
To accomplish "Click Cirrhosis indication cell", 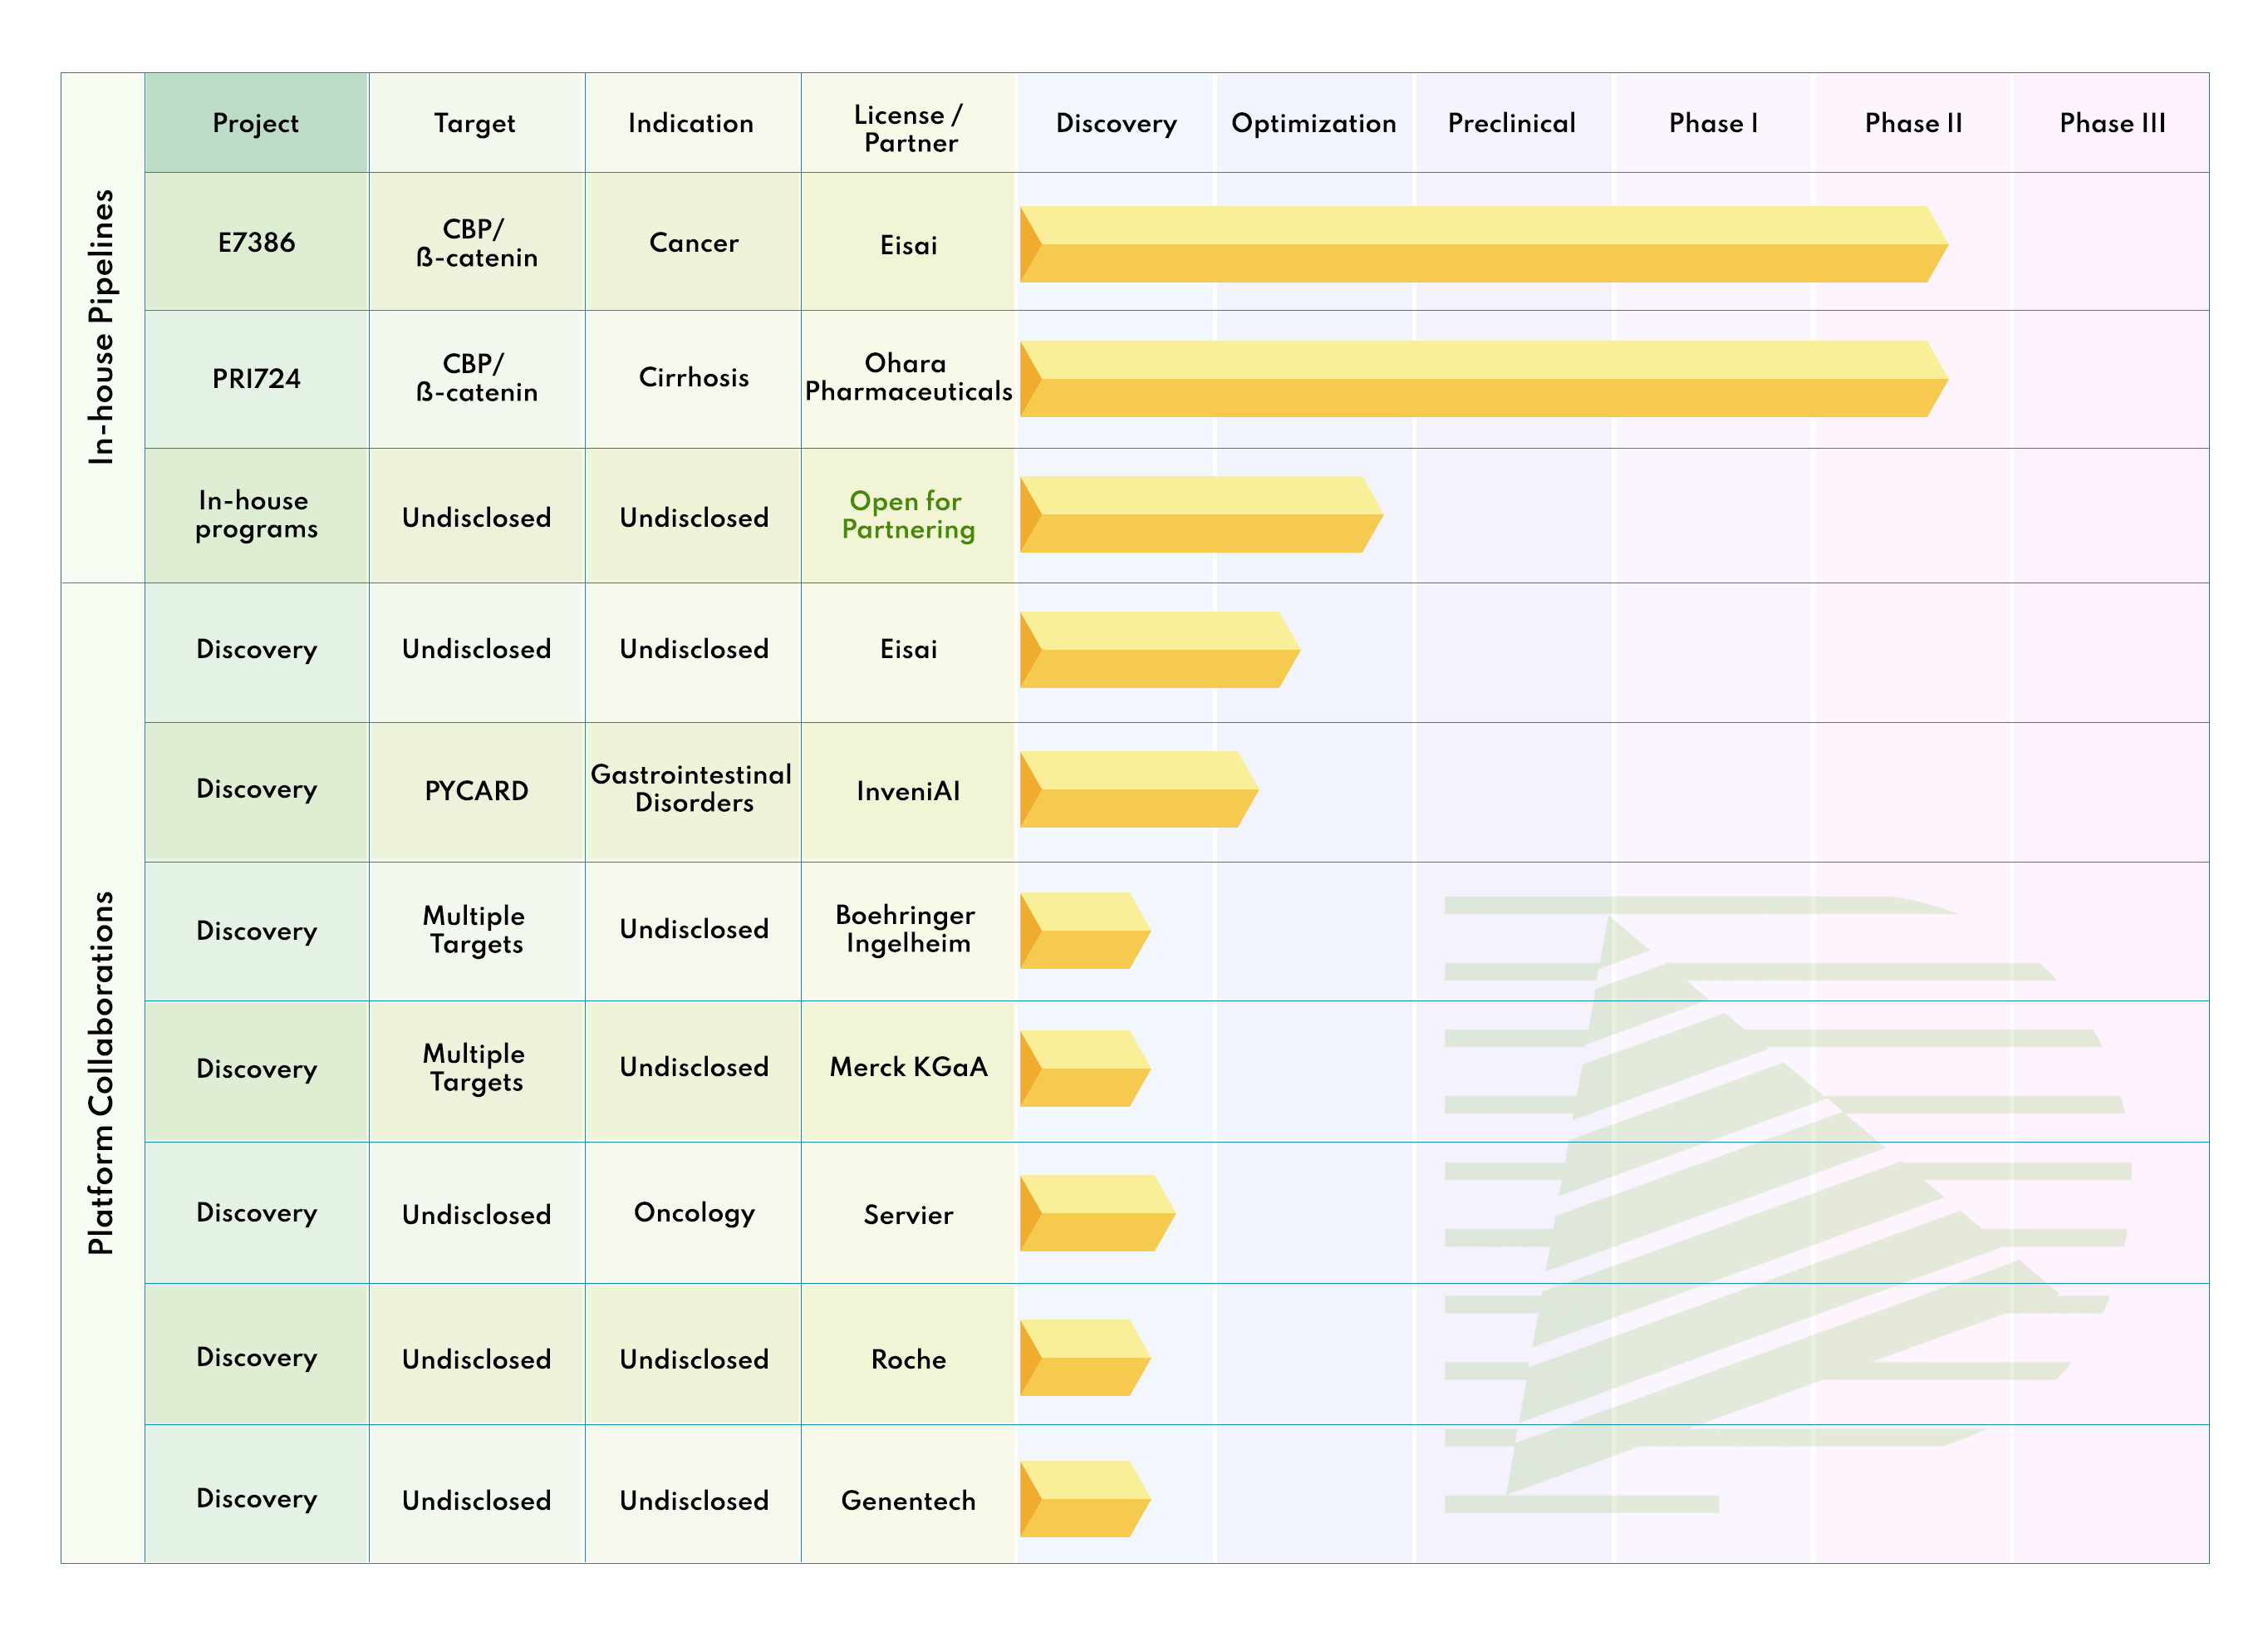I will pos(692,378).
